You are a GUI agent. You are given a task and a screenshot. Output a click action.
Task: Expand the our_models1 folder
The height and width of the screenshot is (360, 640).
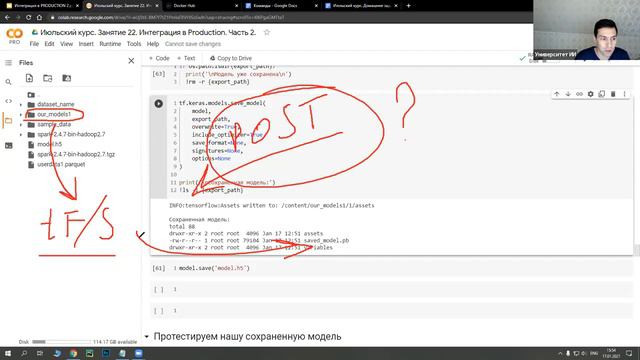(x=21, y=115)
